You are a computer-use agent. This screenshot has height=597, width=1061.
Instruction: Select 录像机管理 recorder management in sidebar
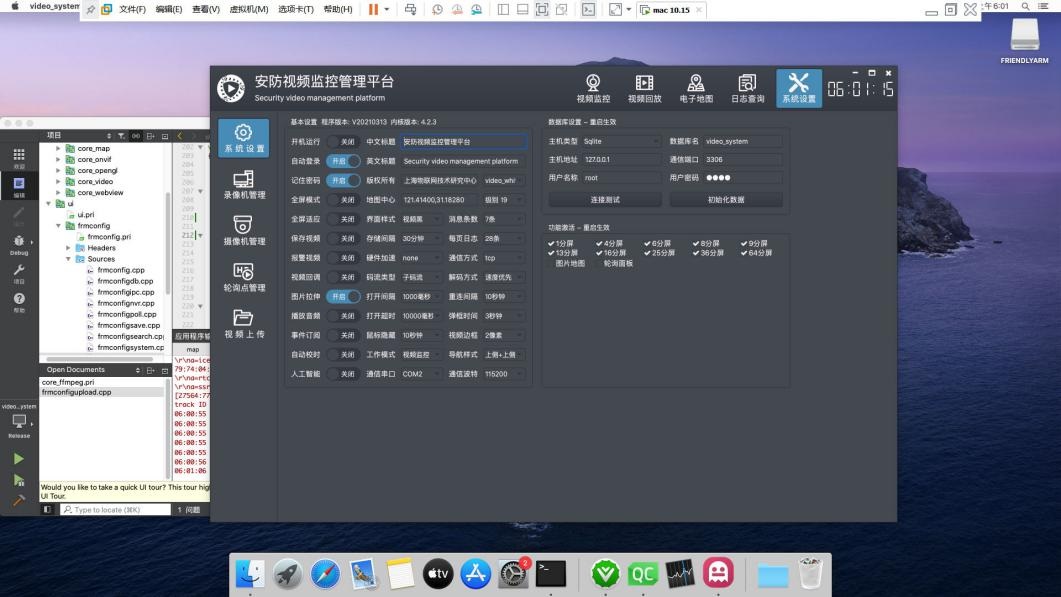click(244, 185)
